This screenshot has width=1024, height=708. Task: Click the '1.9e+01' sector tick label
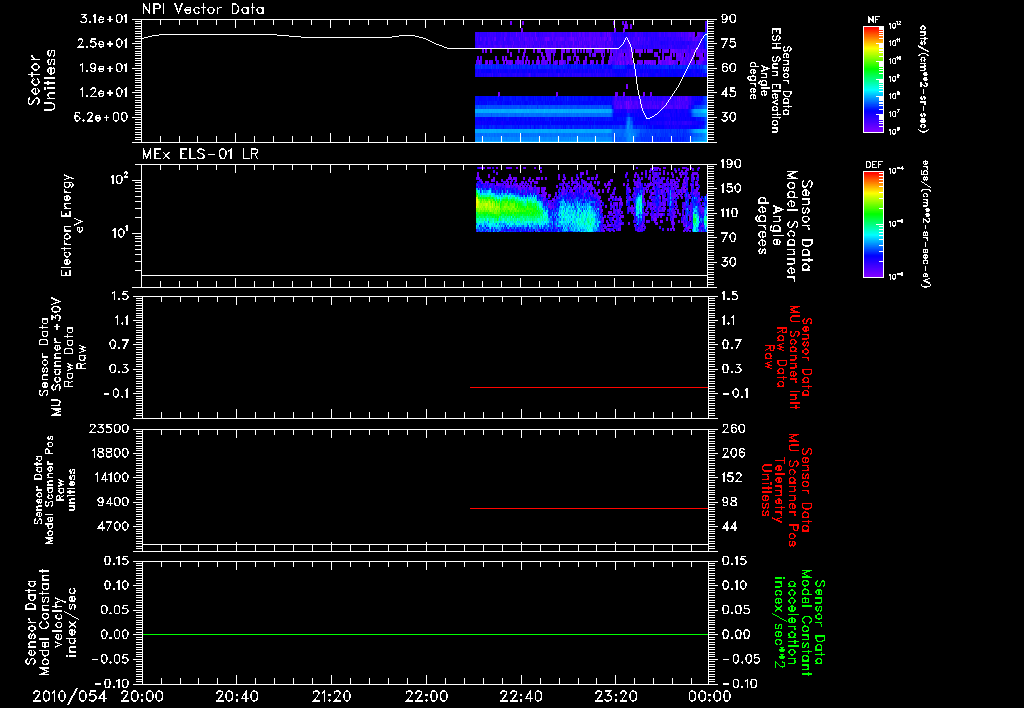(104, 68)
